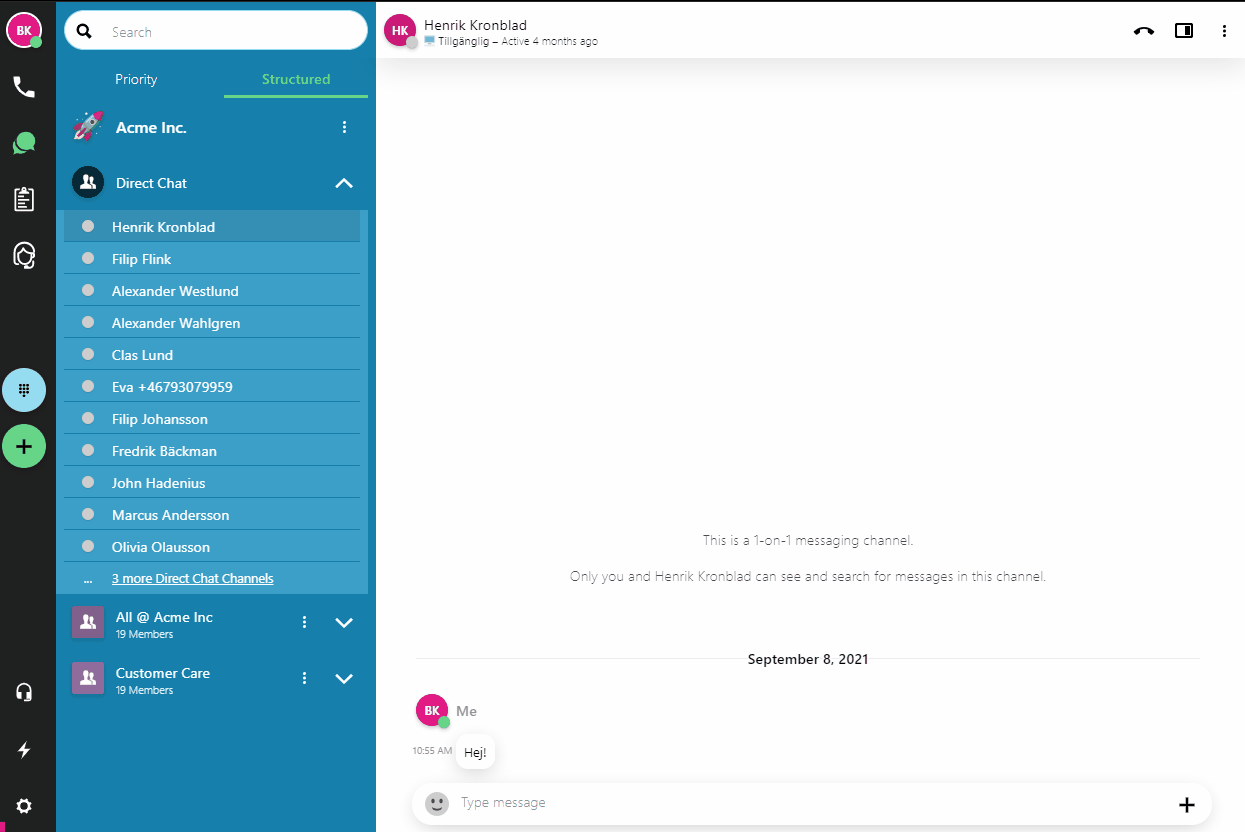1245x832 pixels.
Task: Click the 'Hej!' message bubble
Action: 475,752
